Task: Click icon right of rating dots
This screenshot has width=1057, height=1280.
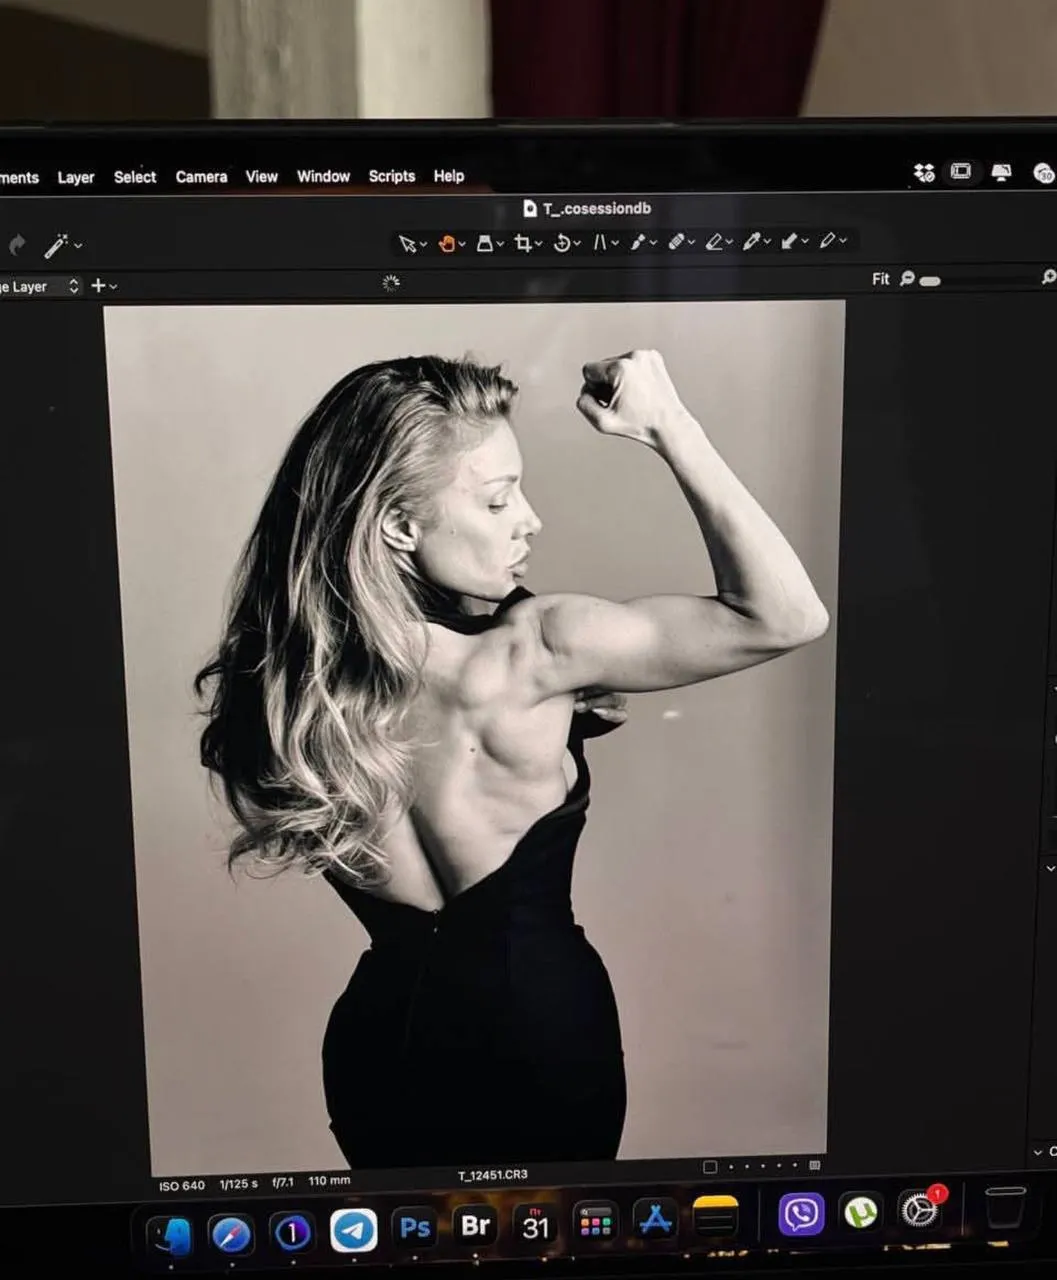Action: click(x=815, y=1165)
